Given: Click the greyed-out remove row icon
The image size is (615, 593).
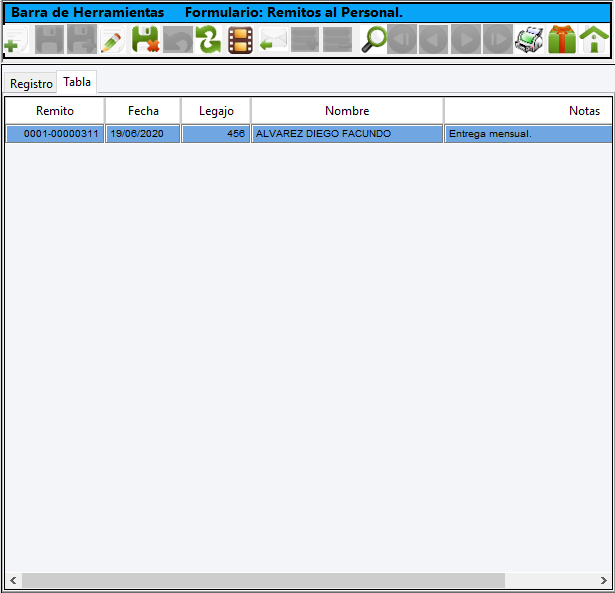Looking at the screenshot, I should coord(337,40).
